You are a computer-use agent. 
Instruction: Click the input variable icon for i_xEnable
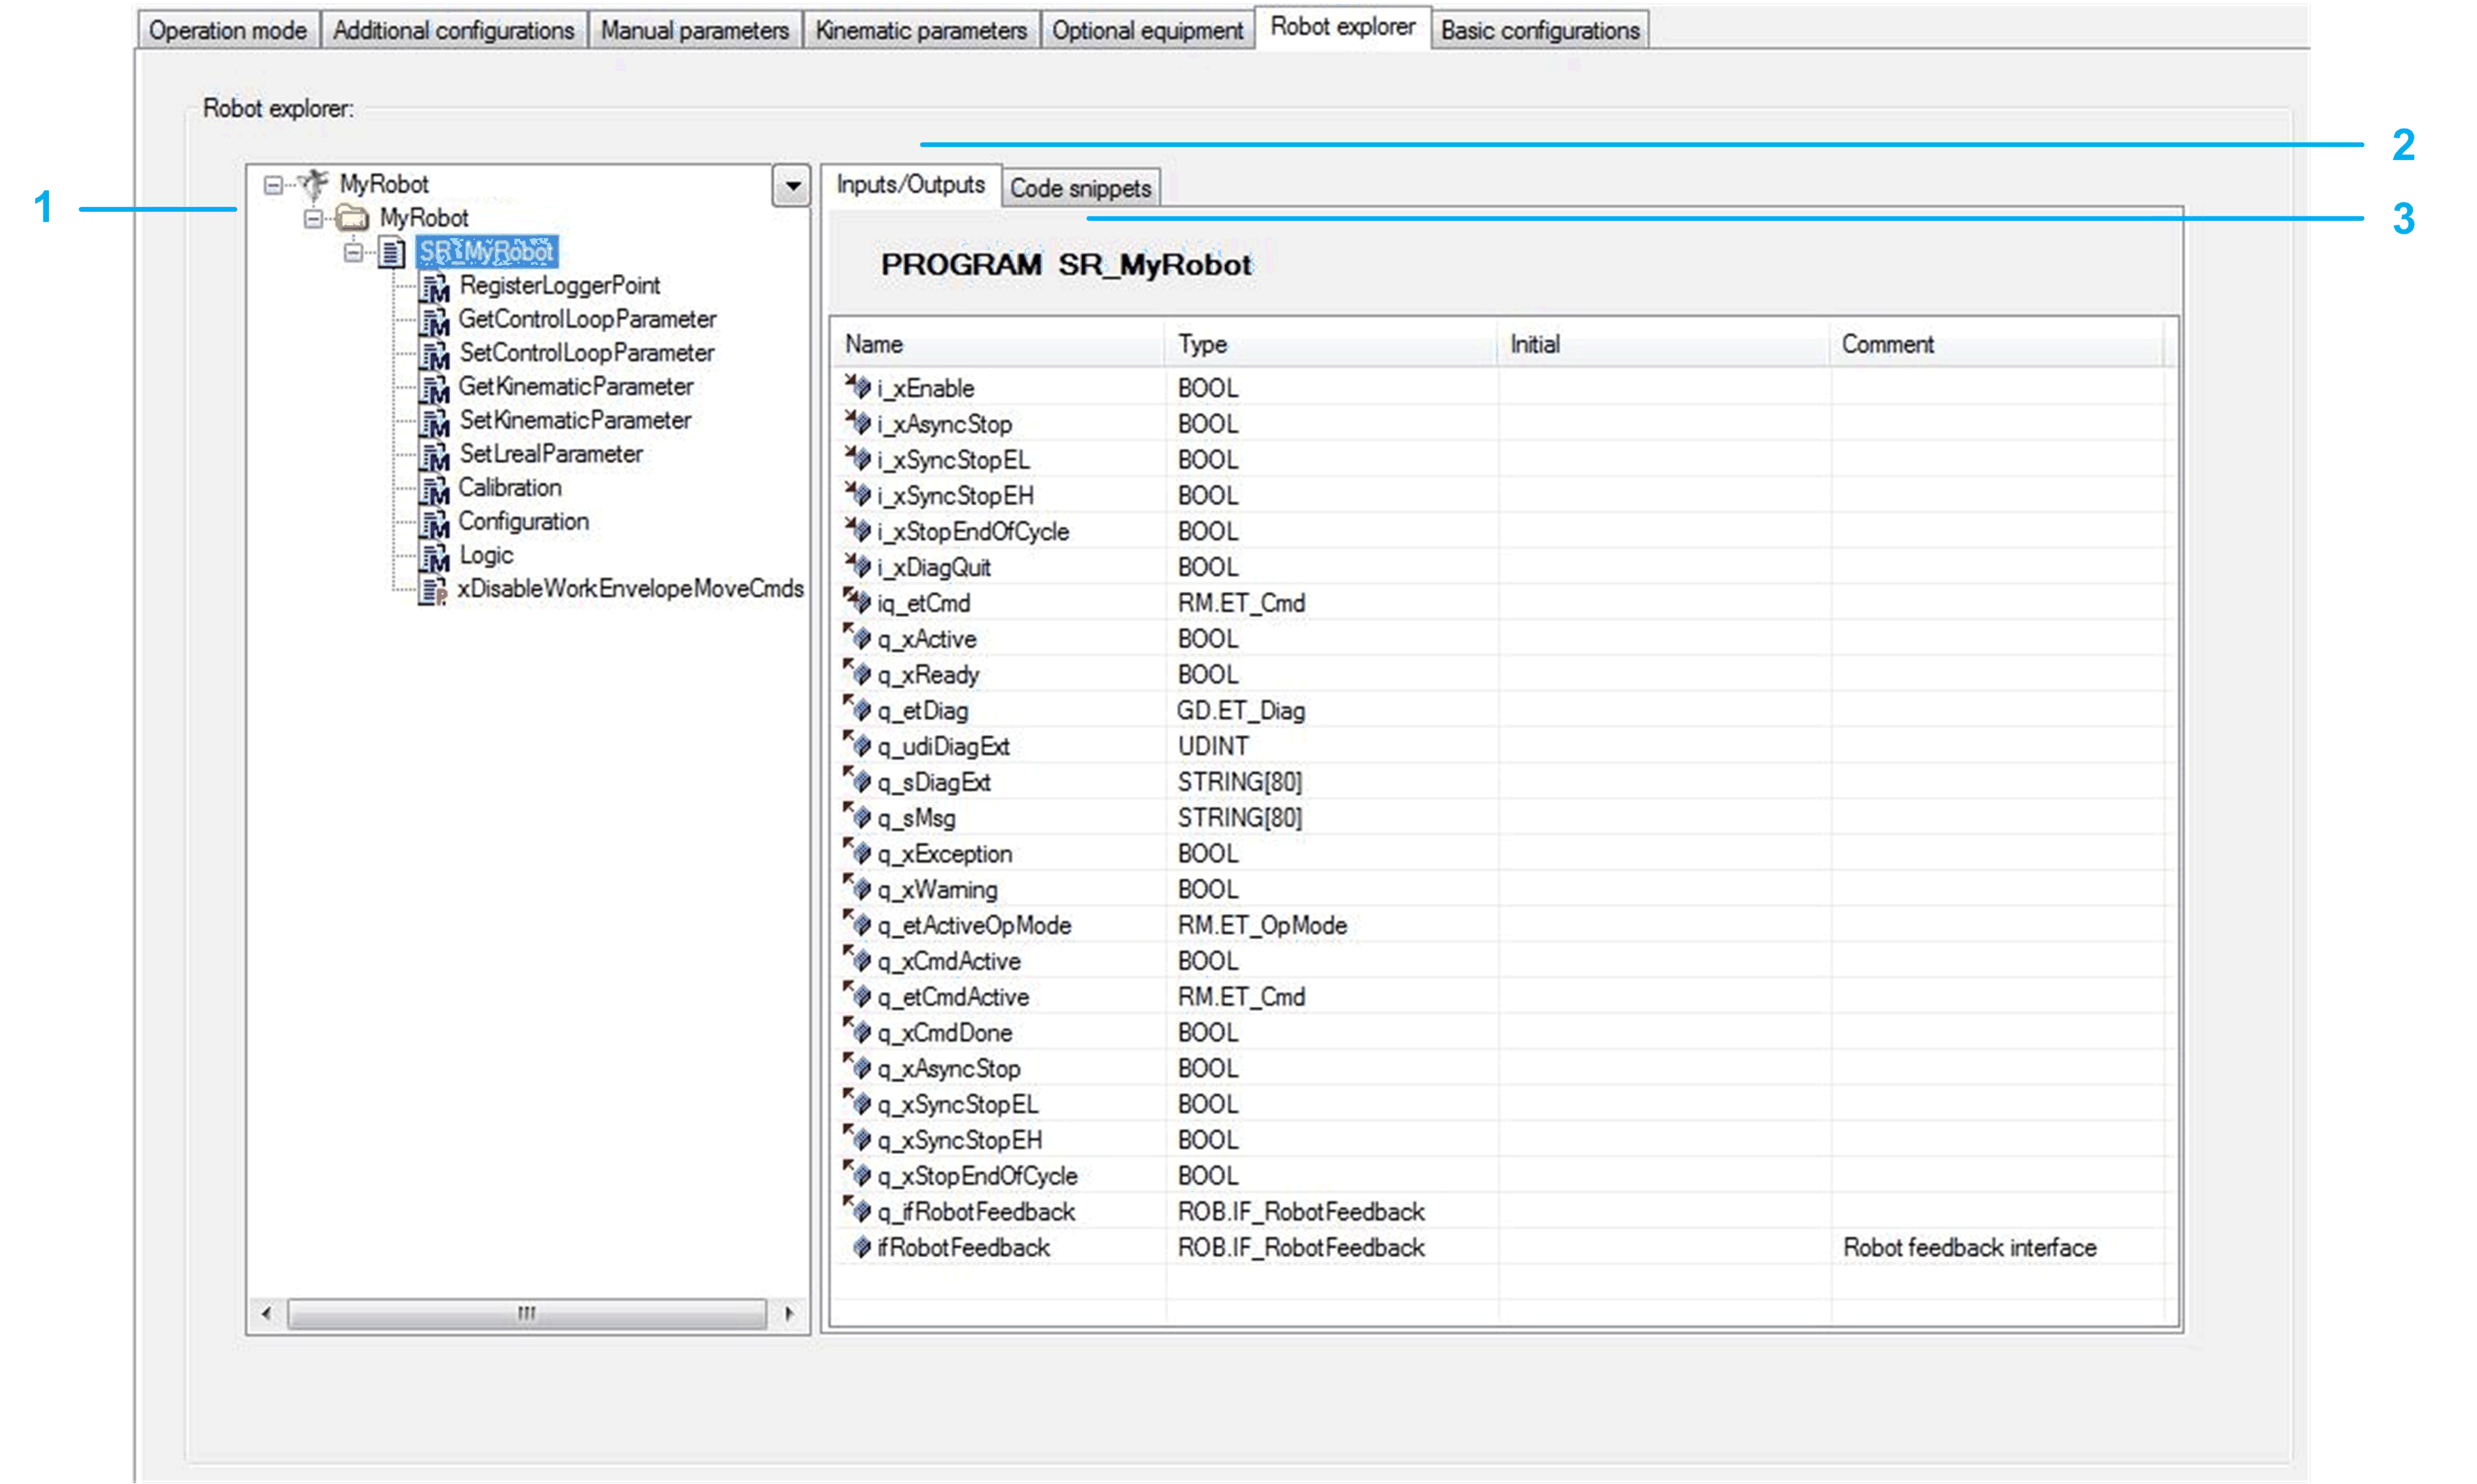click(857, 387)
